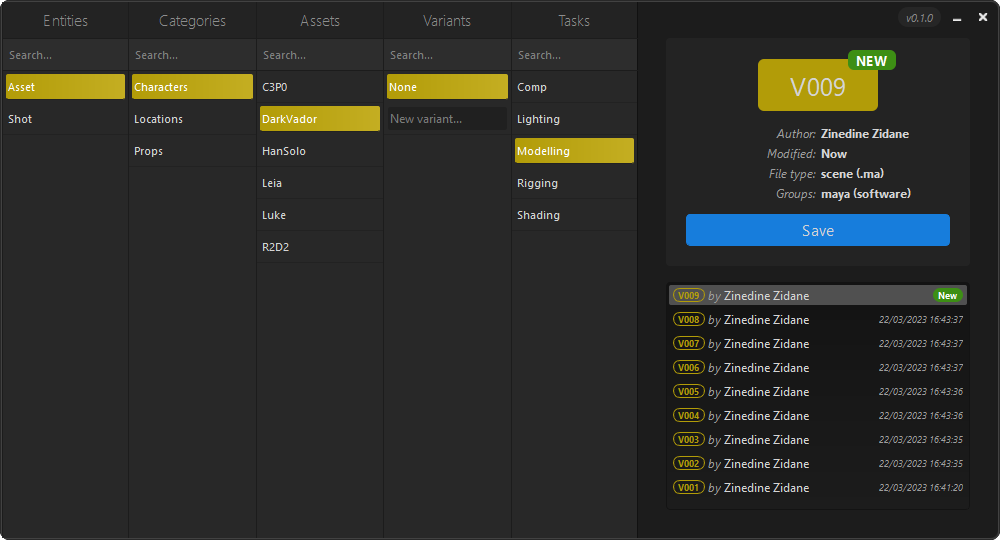Minimize the window

[x=957, y=19]
